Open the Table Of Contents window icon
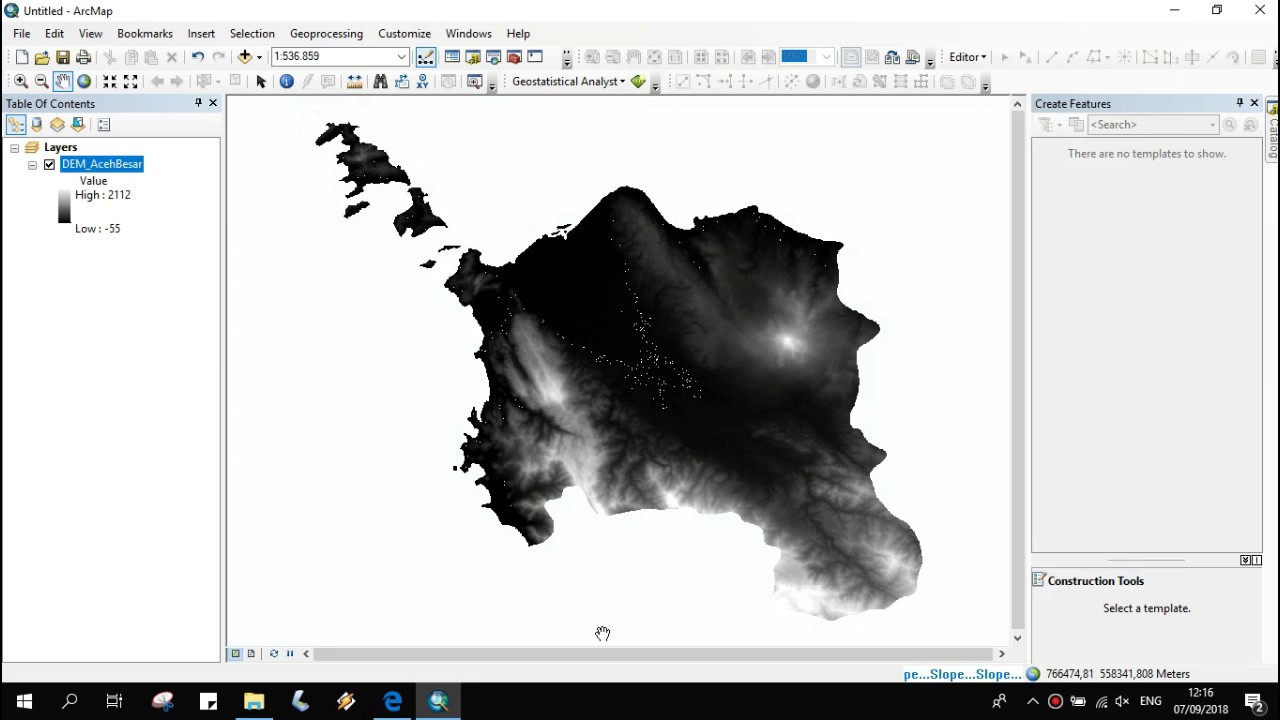1280x720 pixels. 452,57
